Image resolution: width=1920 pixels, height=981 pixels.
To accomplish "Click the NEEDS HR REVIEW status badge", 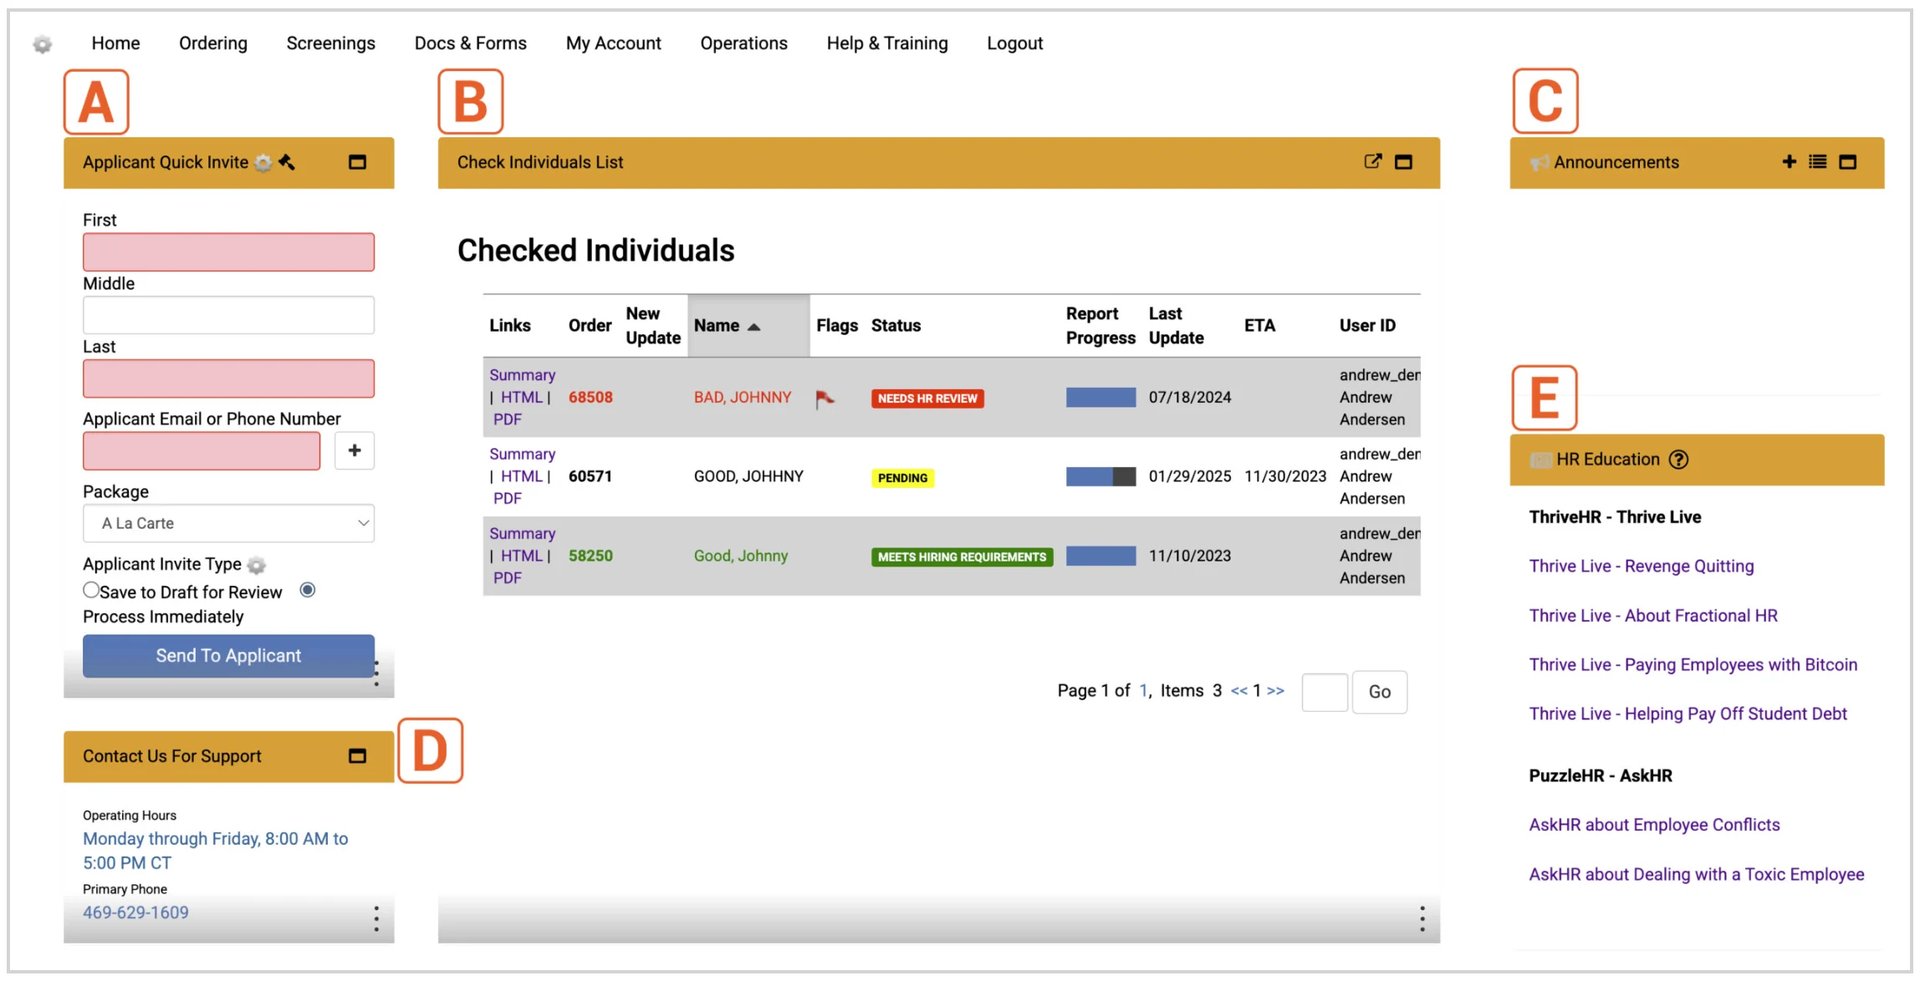I will 927,399.
